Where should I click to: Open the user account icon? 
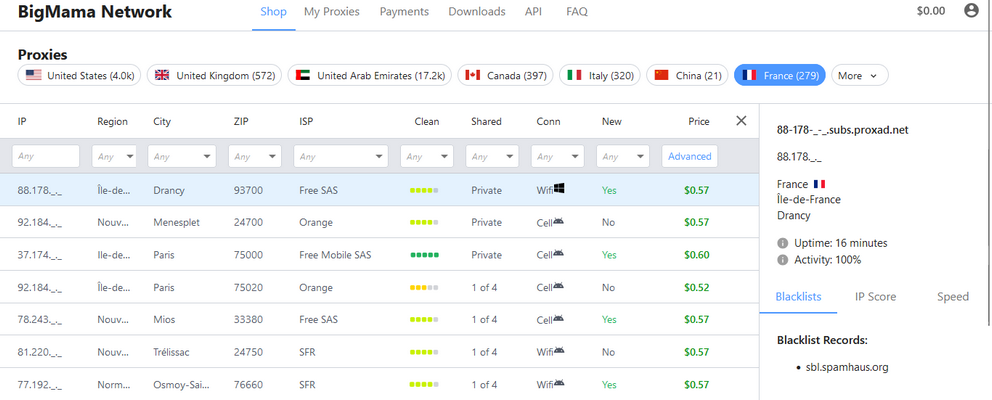coord(971,11)
